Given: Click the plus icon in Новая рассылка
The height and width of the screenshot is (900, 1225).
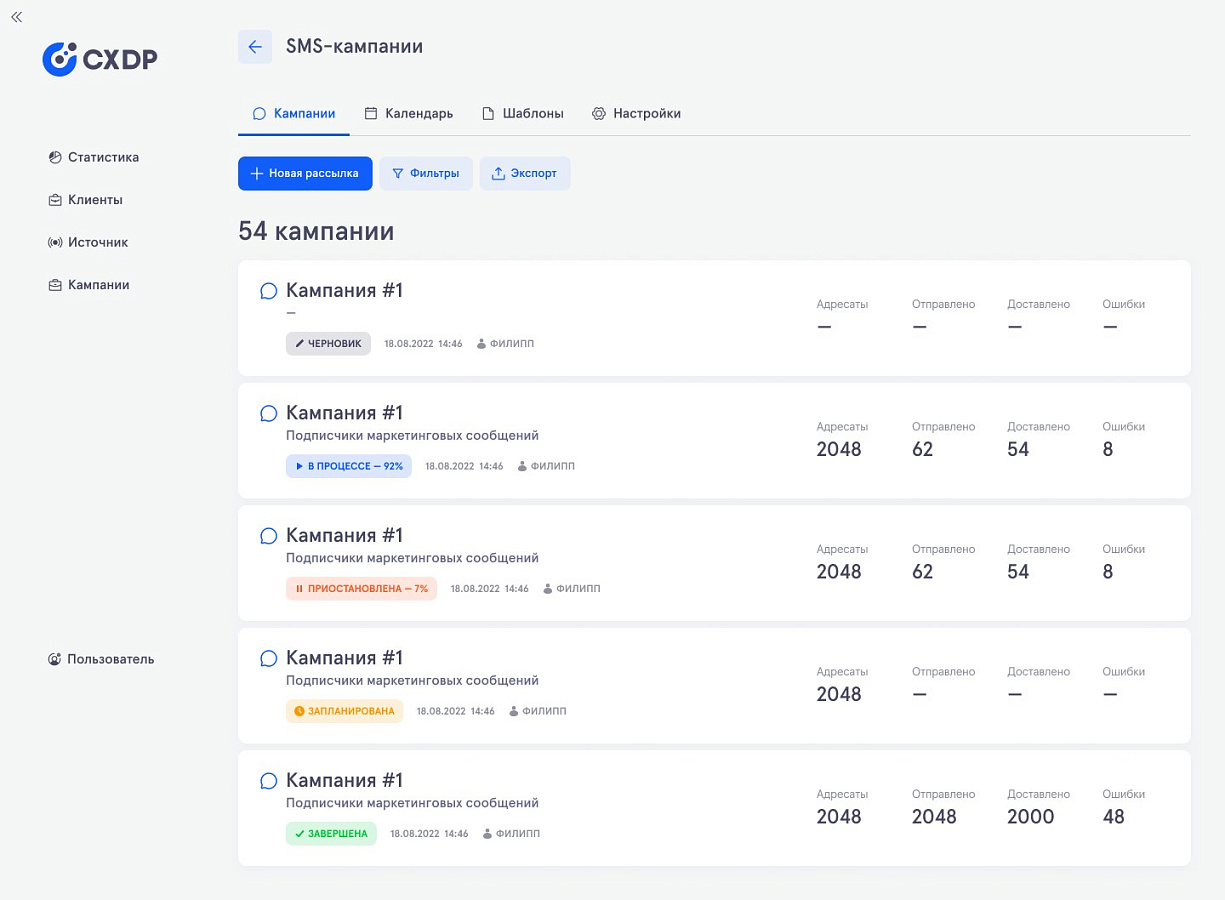Looking at the screenshot, I should pos(257,173).
